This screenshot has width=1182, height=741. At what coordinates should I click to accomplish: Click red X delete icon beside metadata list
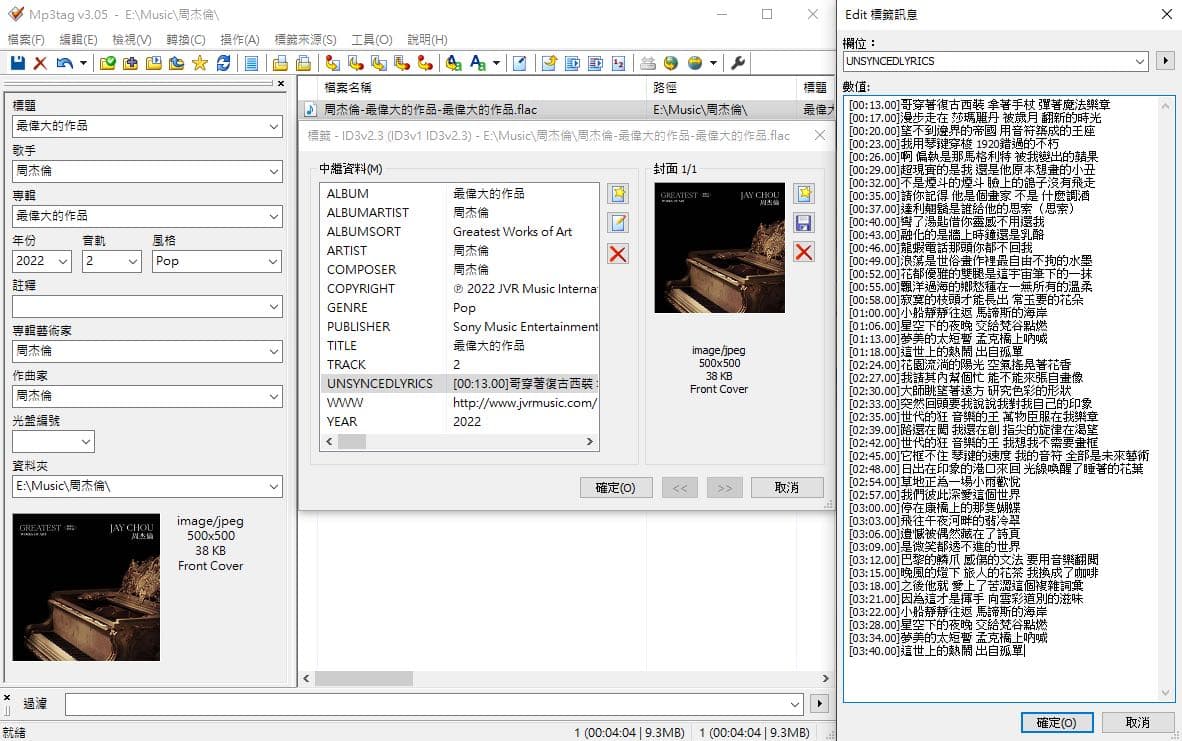(618, 254)
